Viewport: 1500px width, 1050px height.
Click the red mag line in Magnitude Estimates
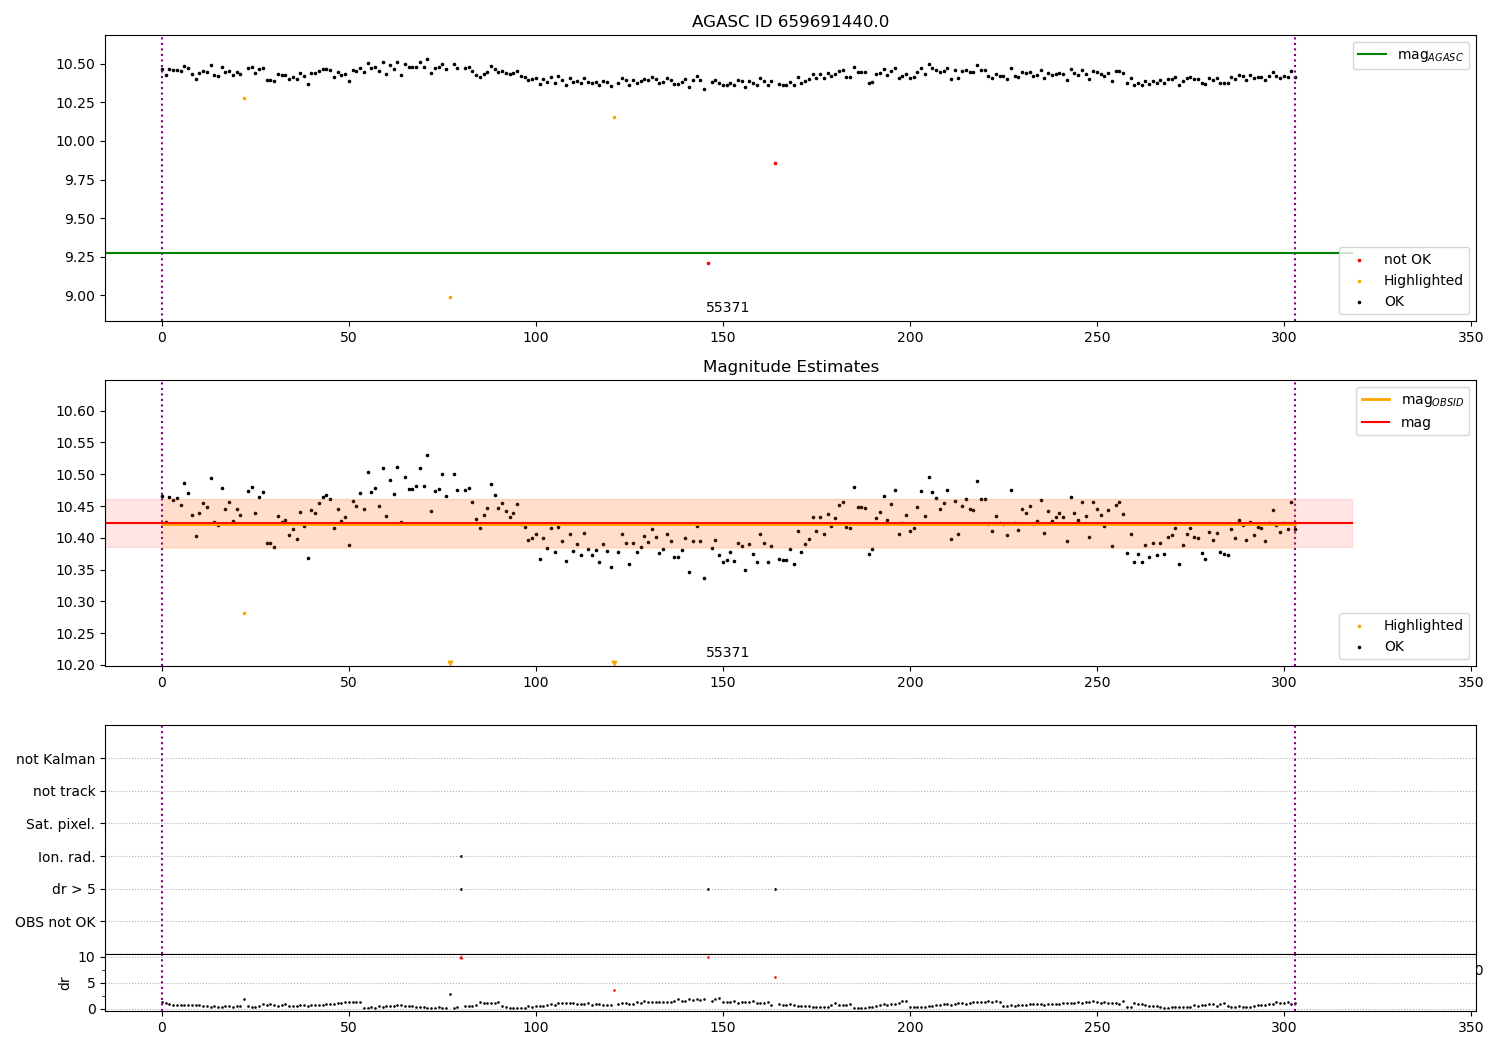coord(728,523)
